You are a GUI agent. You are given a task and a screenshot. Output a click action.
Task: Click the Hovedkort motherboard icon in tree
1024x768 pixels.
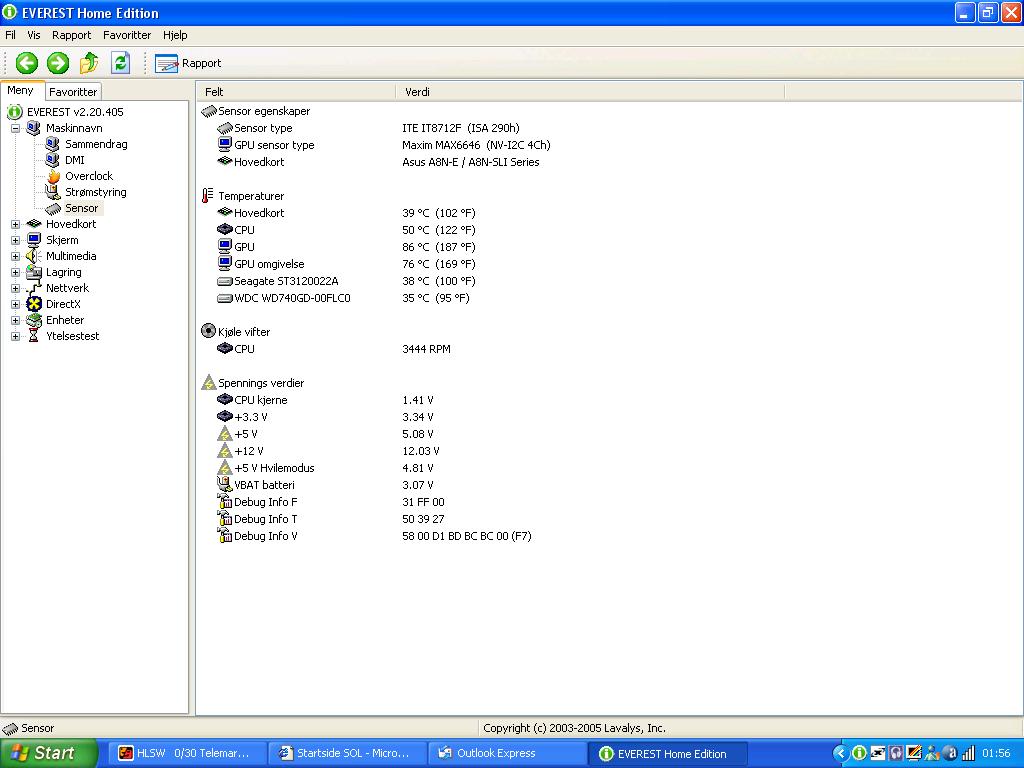click(x=34, y=224)
